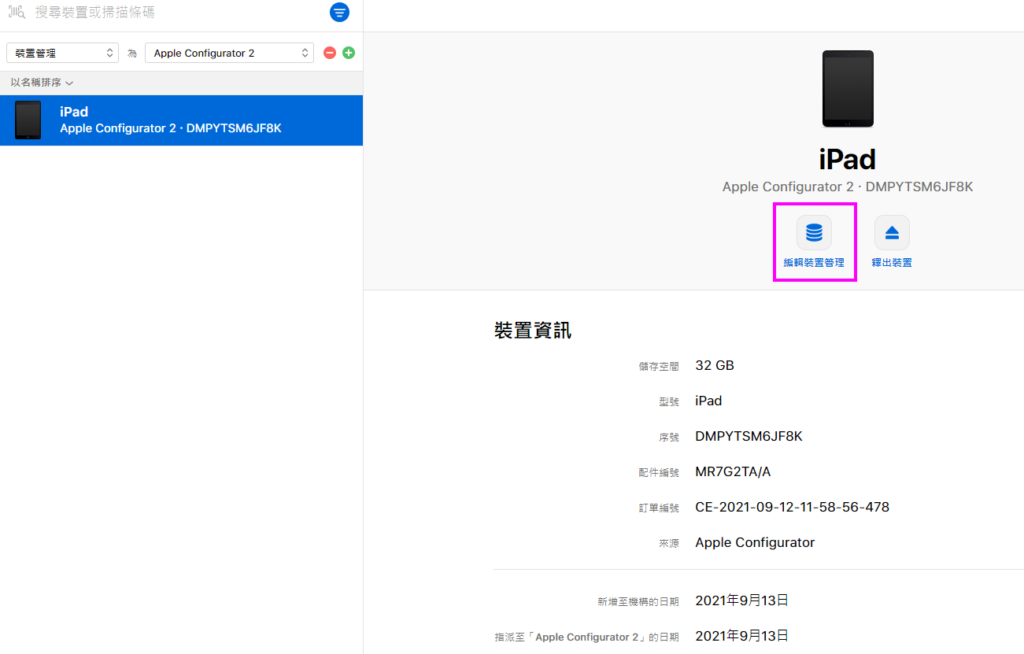Select the 型號 value iPad
This screenshot has width=1024, height=654.
click(709, 401)
